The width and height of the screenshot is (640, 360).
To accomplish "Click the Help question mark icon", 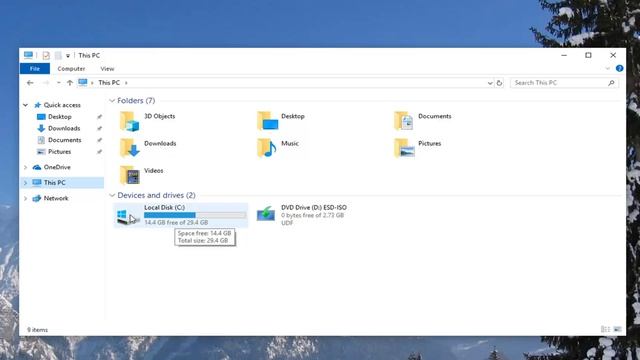I will coord(619,69).
